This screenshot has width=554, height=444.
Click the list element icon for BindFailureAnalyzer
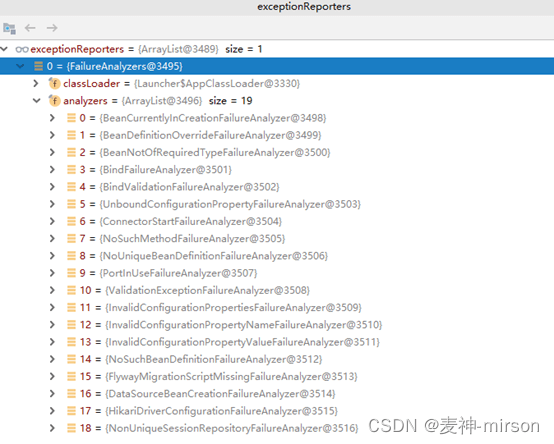[71, 170]
